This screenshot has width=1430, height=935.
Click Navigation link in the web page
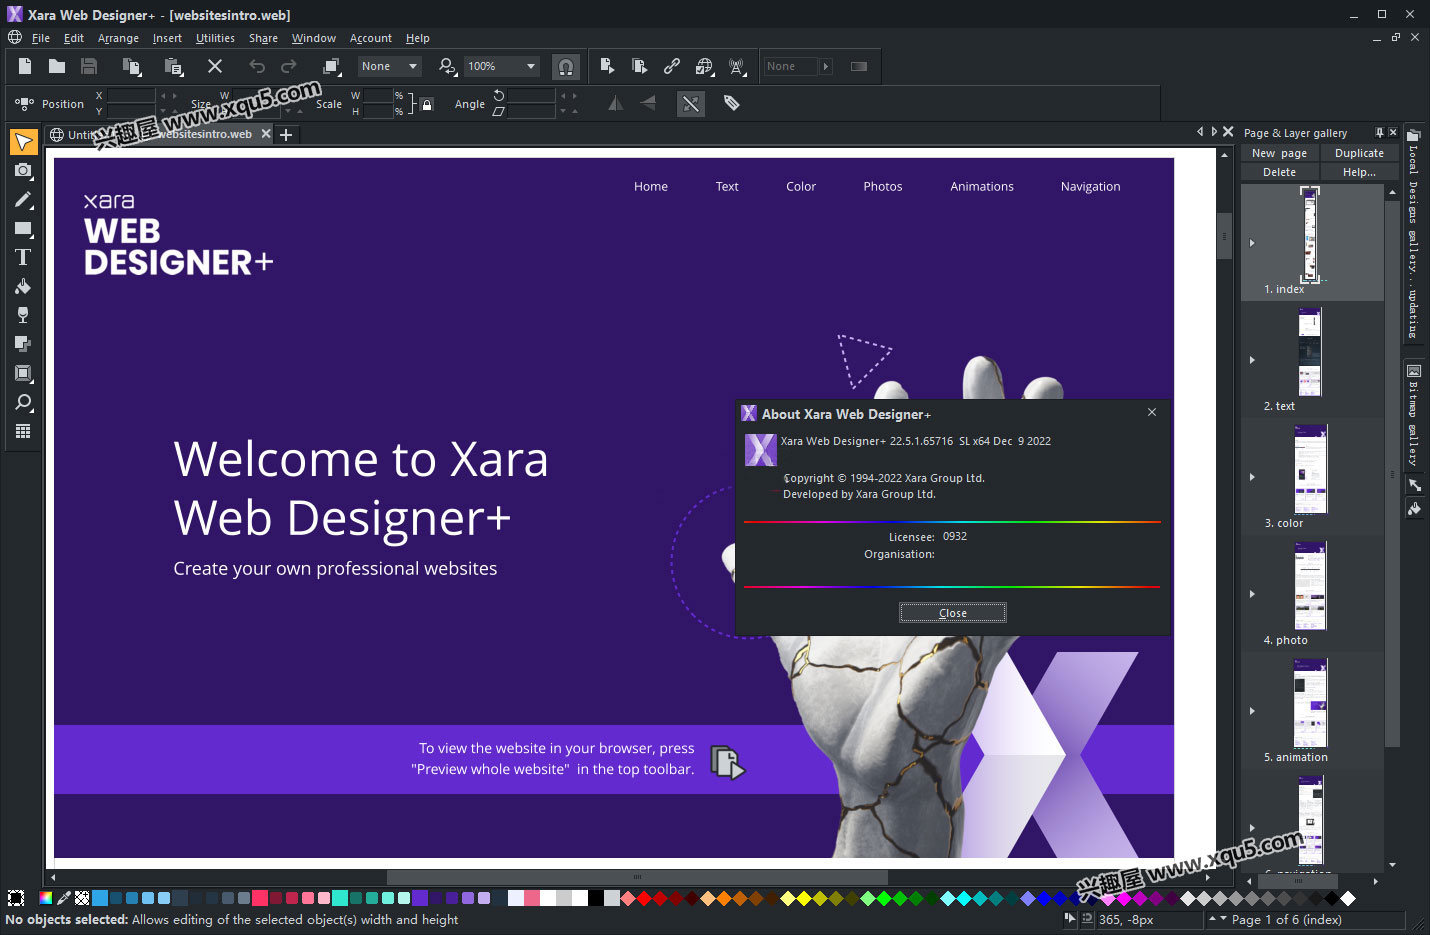pos(1090,186)
